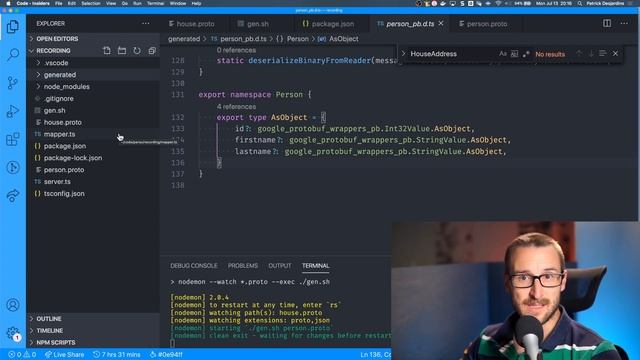Open the Live Share activity bar icon

(x=13, y=196)
